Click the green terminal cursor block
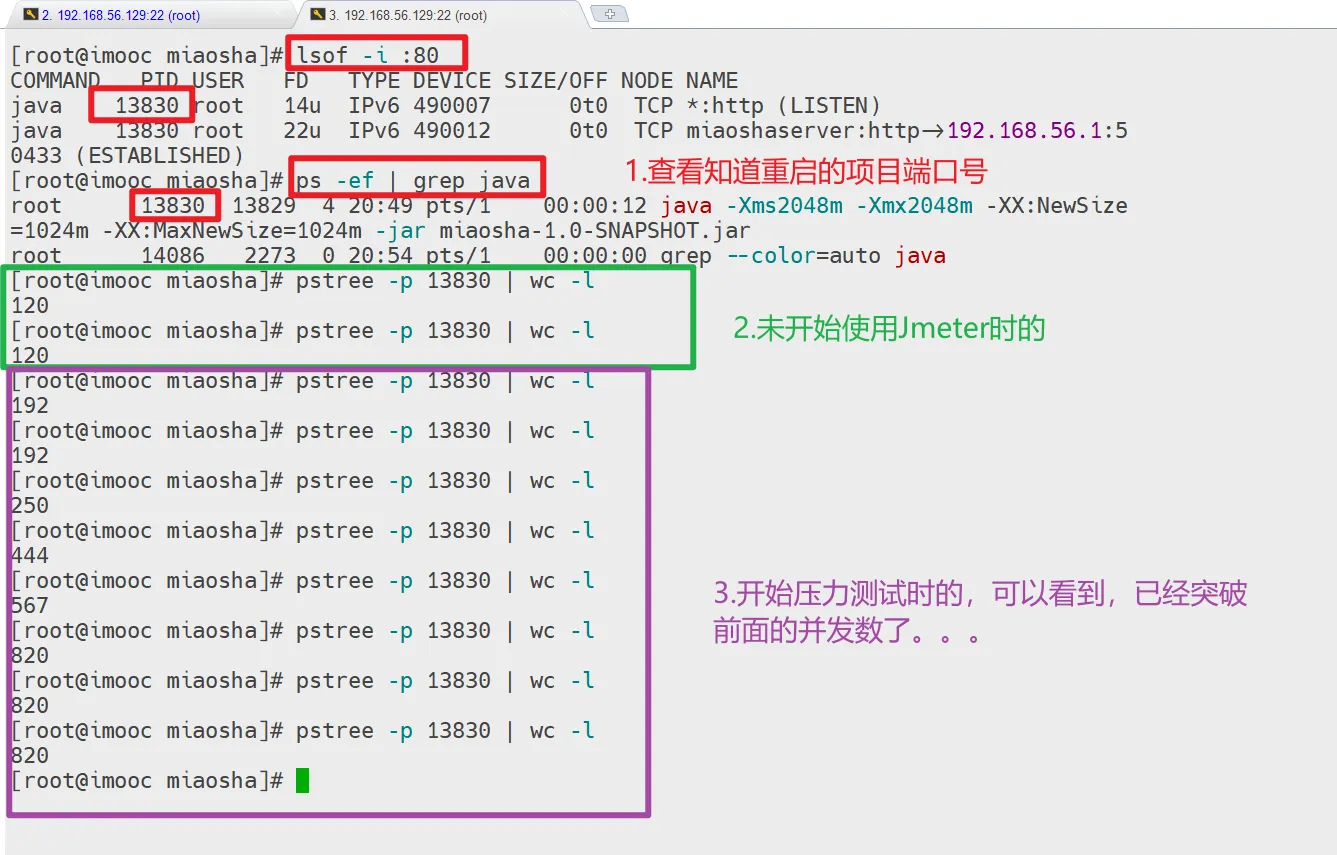 pyautogui.click(x=303, y=781)
